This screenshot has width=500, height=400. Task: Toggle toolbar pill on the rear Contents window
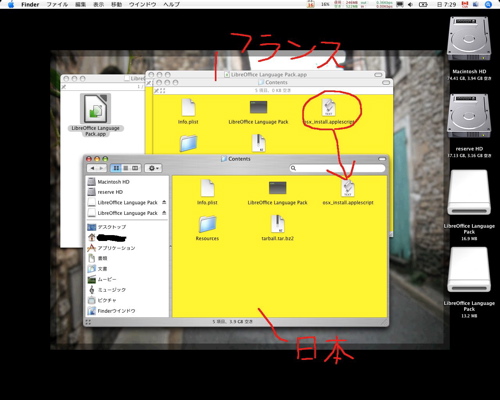pyautogui.click(x=386, y=82)
